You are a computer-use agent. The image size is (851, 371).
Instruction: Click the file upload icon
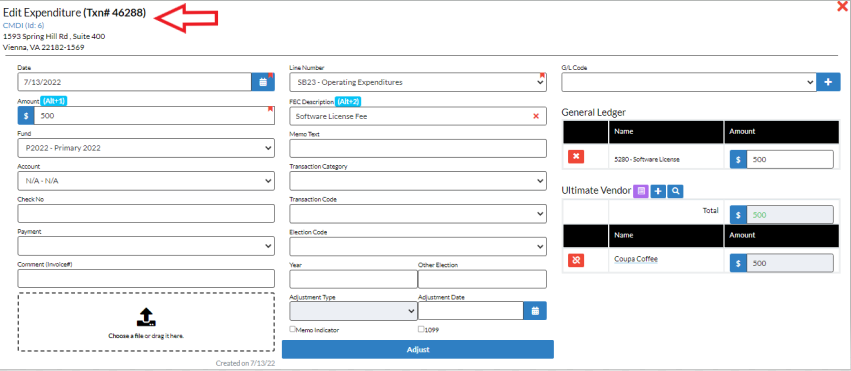point(146,317)
